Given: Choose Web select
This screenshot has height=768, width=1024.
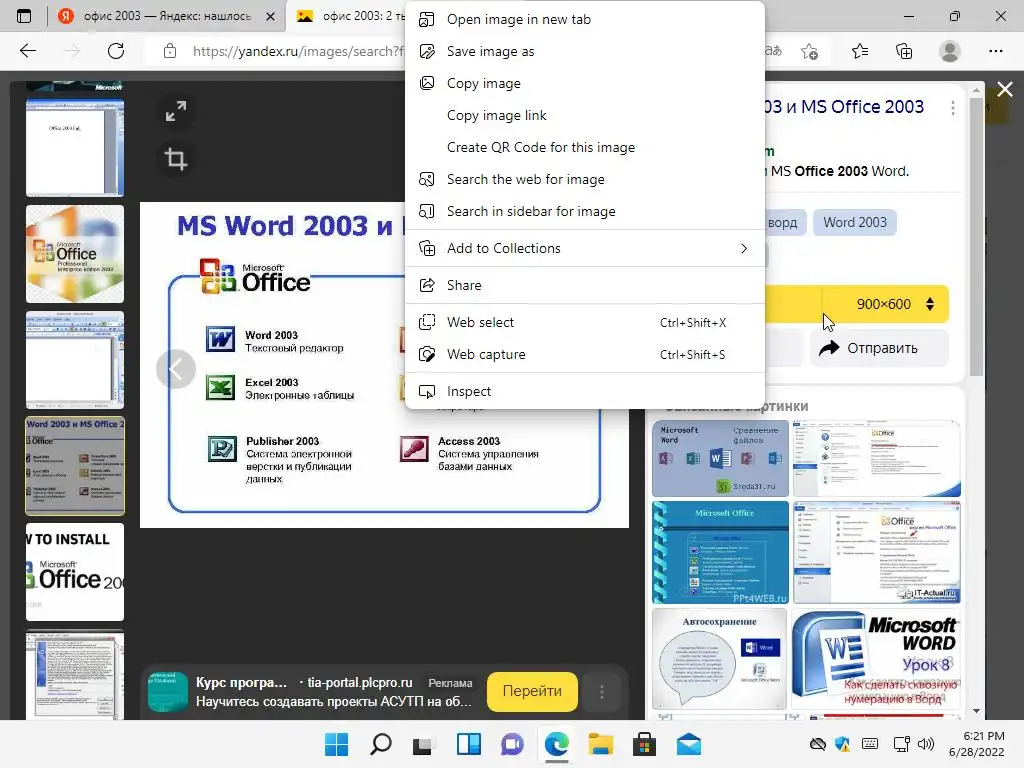Looking at the screenshot, I should pos(584,323).
